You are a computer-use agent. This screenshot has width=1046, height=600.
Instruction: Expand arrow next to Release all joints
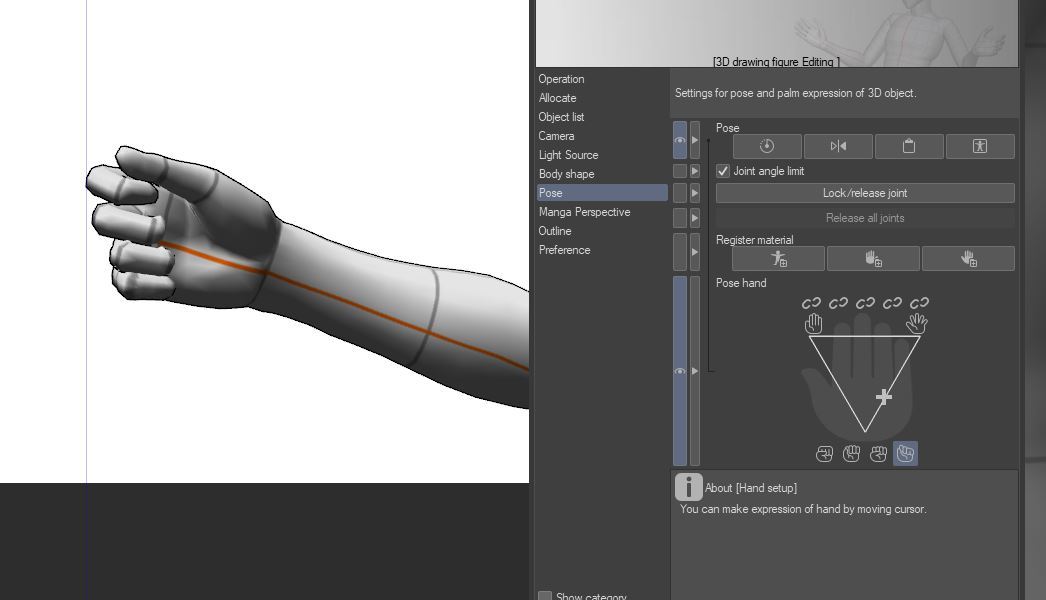pos(694,218)
